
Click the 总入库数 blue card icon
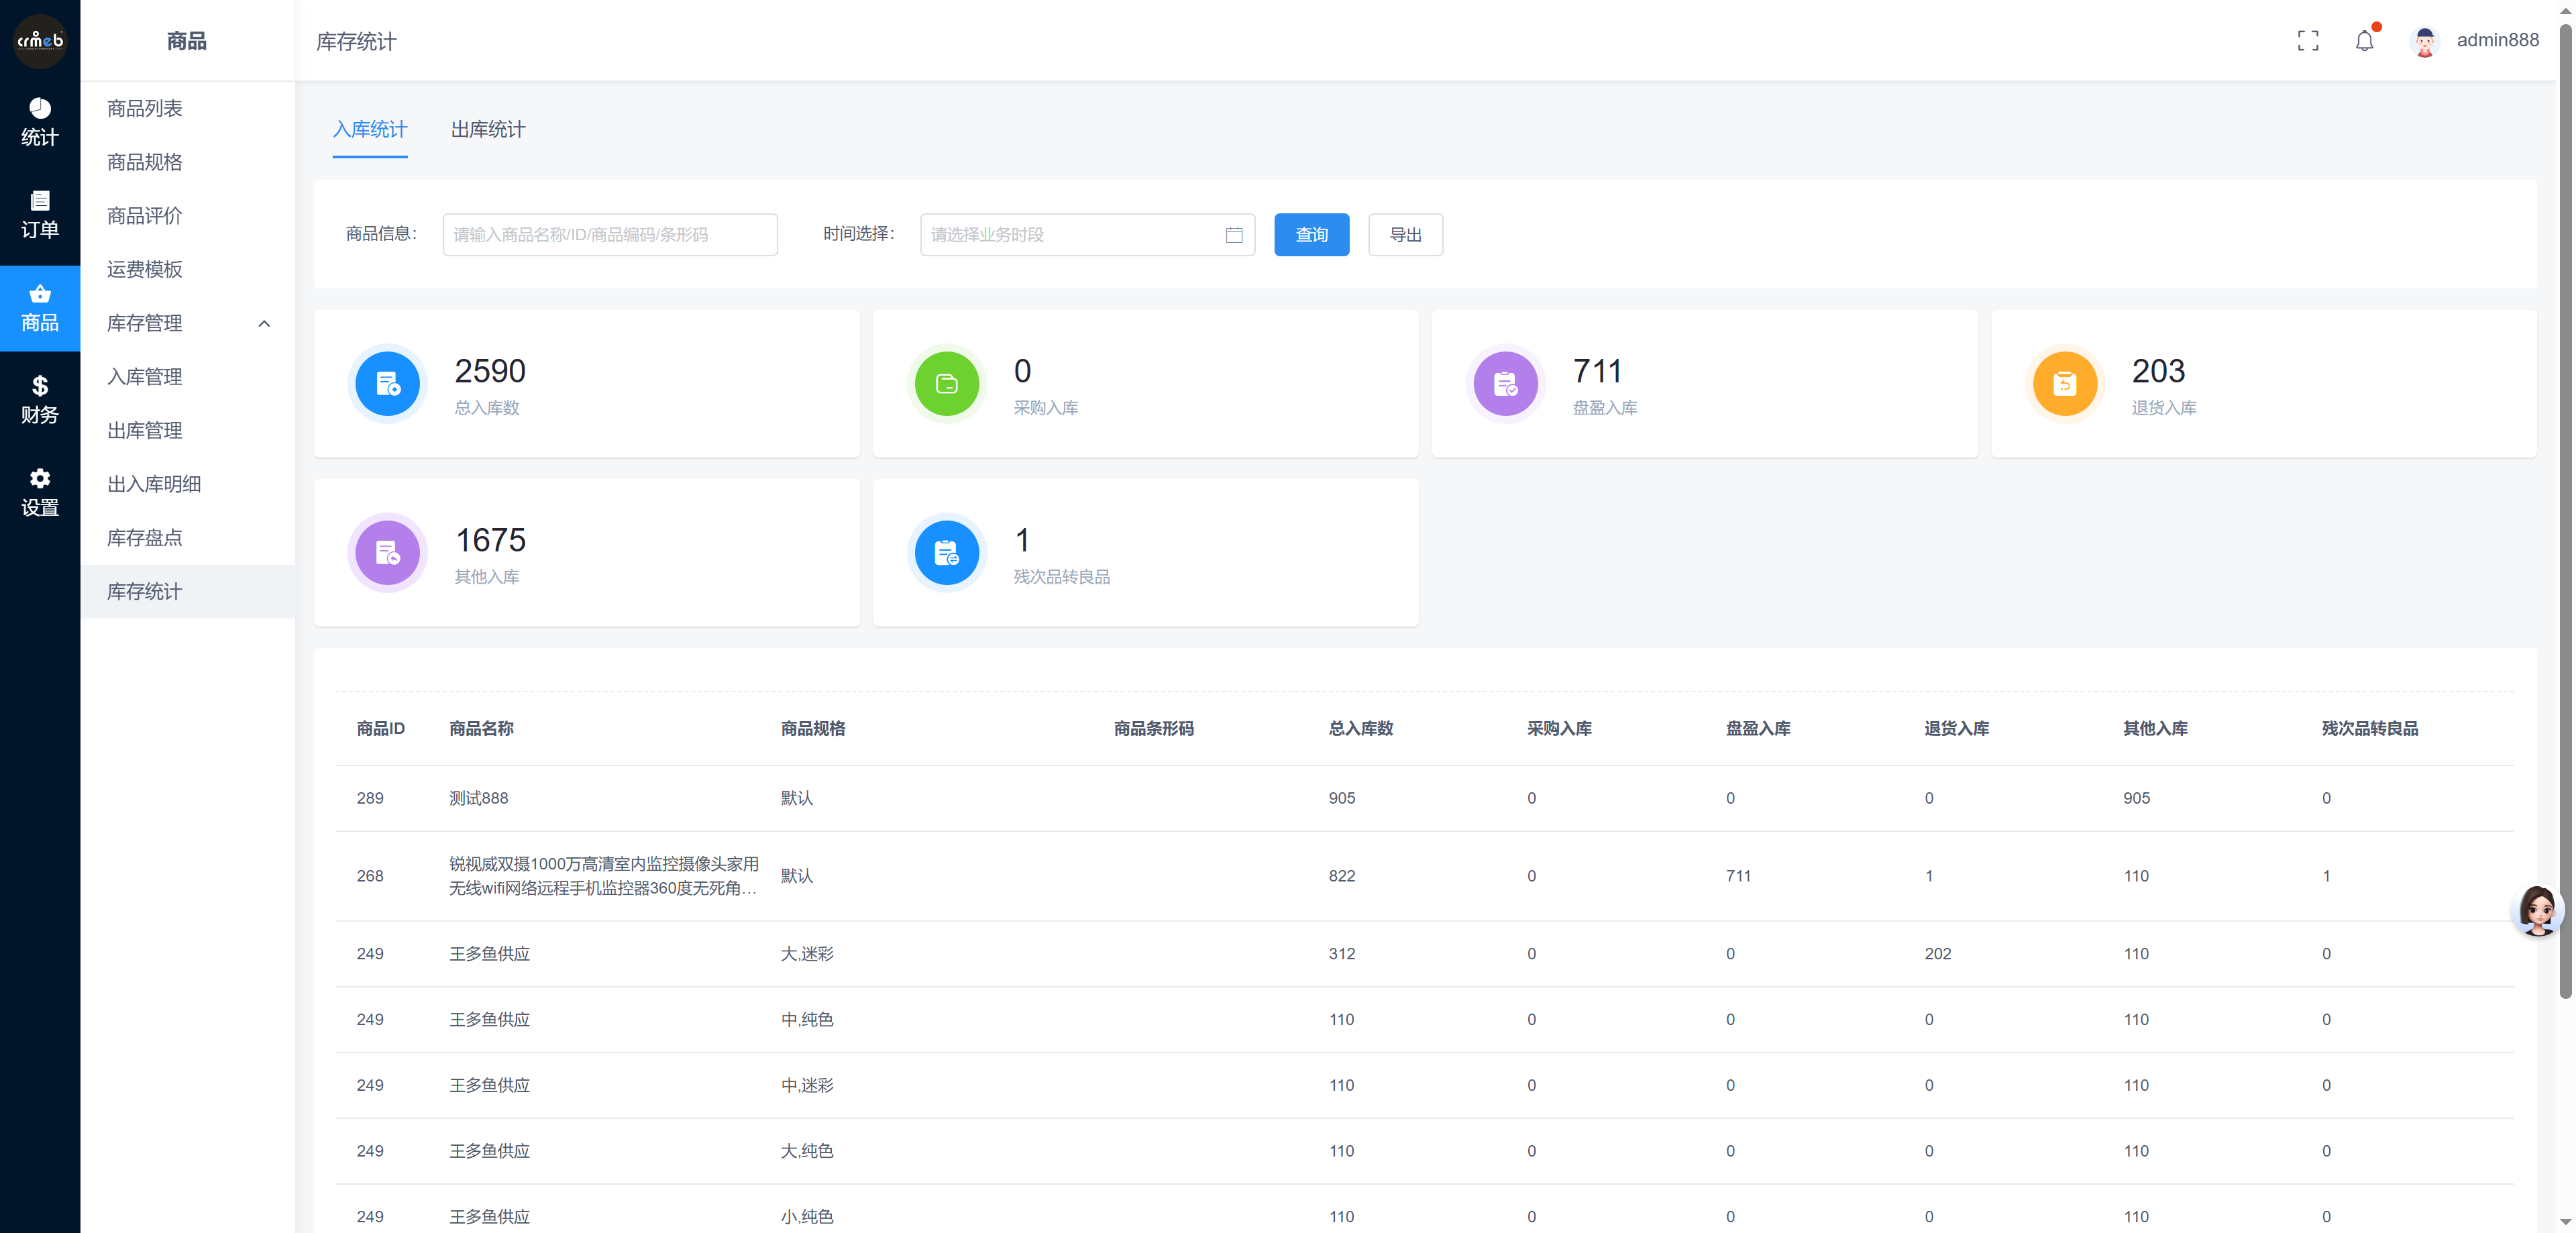coord(388,383)
